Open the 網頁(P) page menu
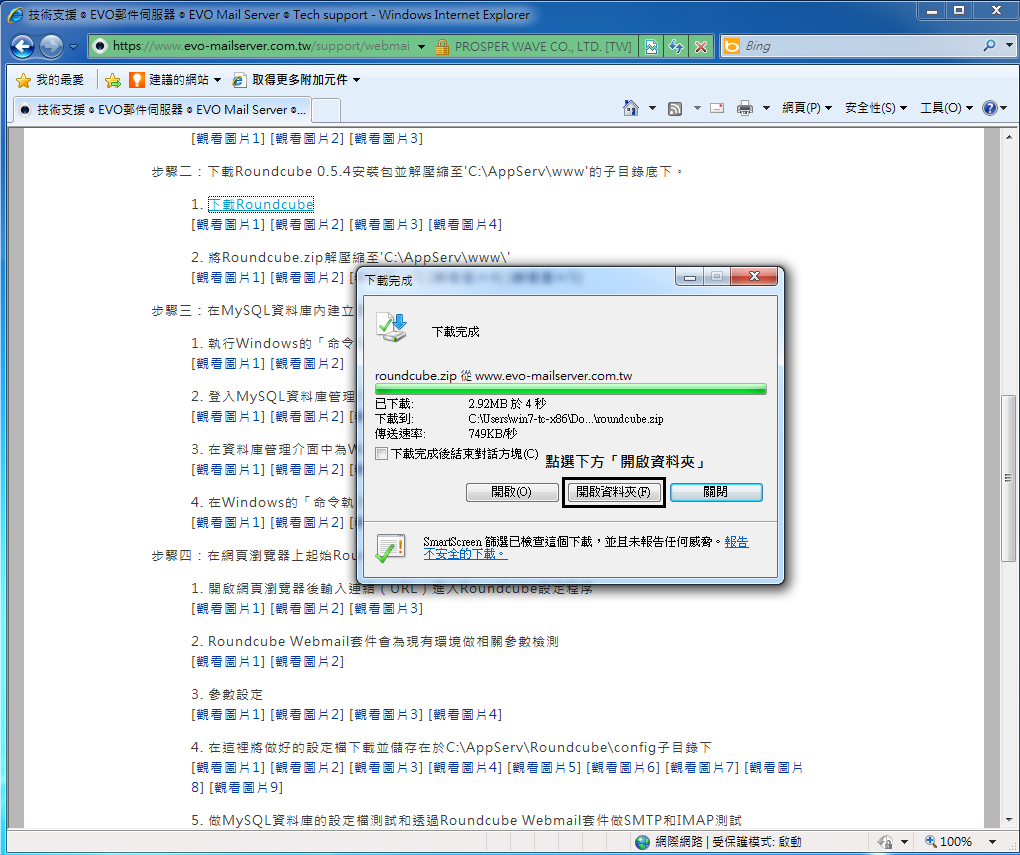Image resolution: width=1020 pixels, height=855 pixels. pyautogui.click(x=807, y=108)
